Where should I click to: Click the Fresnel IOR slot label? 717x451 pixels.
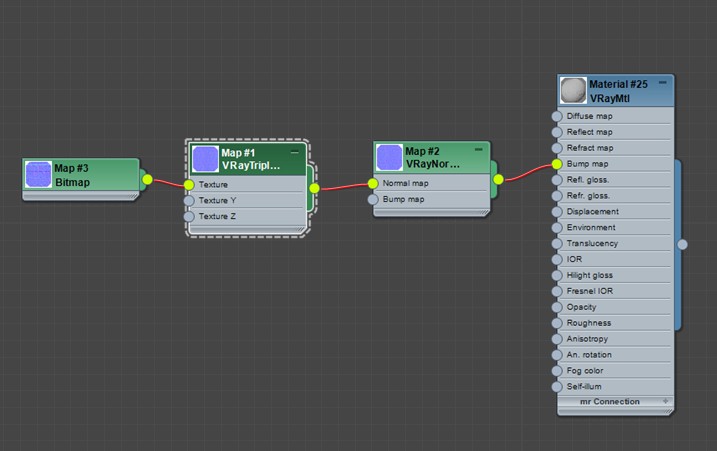[x=590, y=291]
